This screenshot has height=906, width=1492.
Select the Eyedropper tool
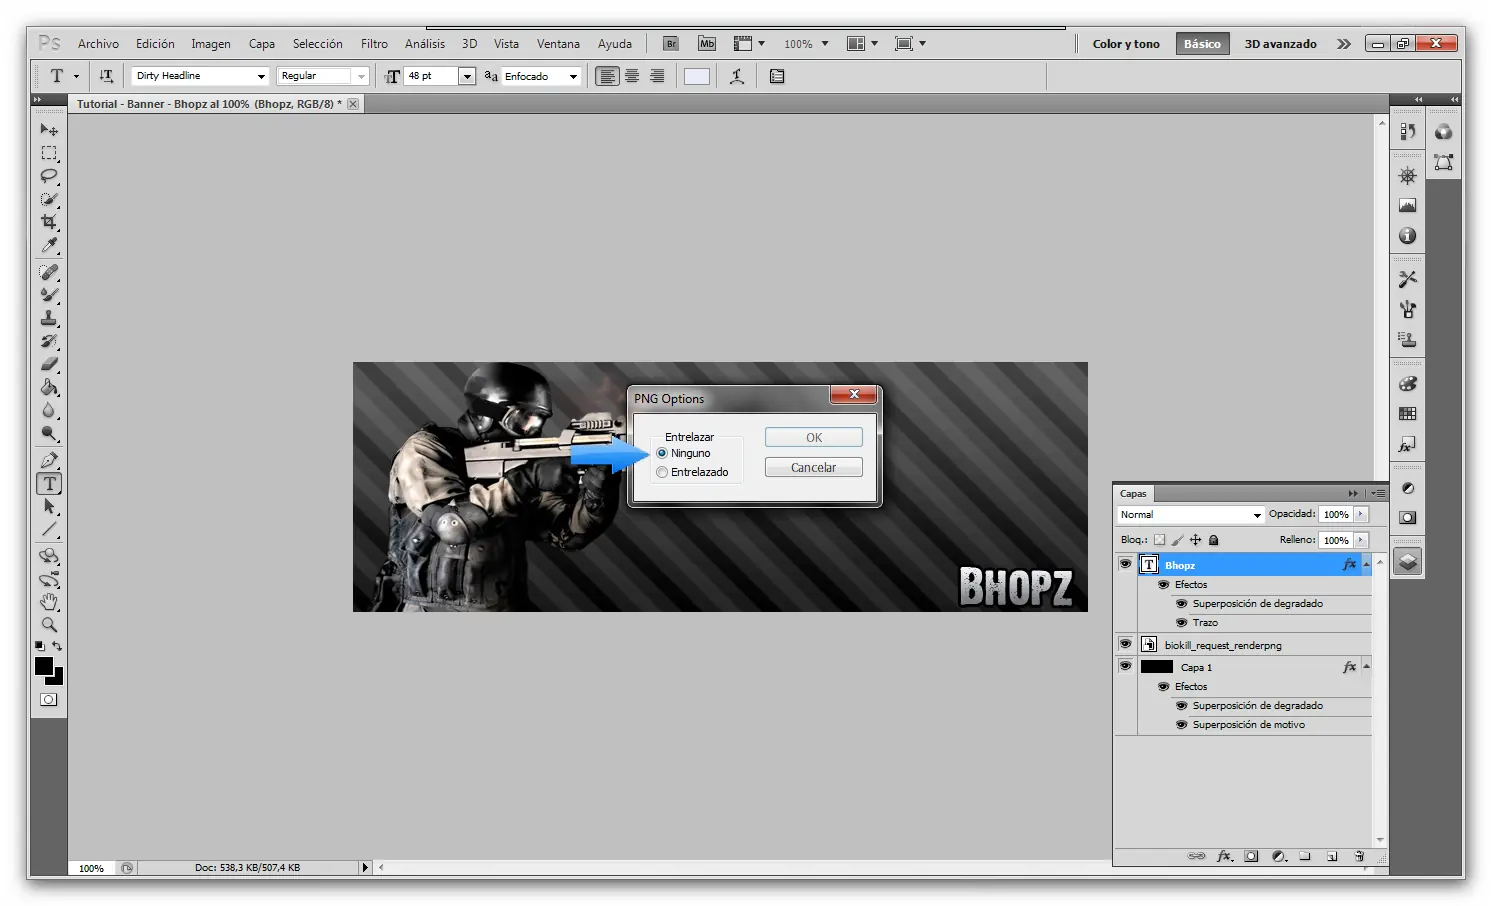coord(49,245)
